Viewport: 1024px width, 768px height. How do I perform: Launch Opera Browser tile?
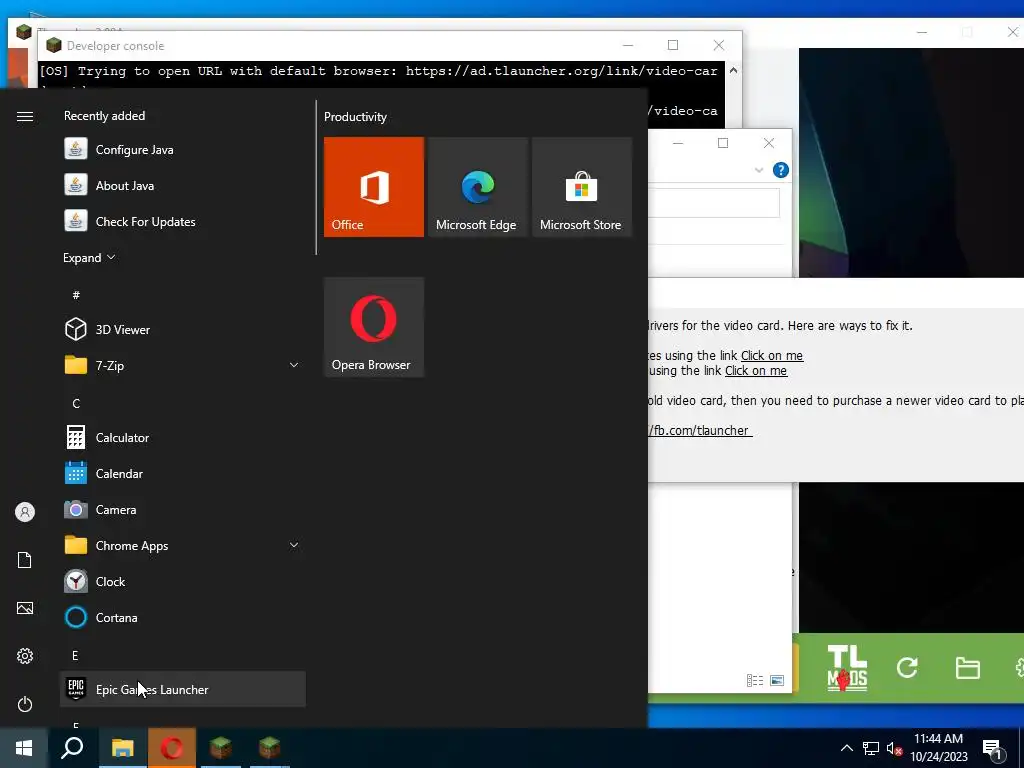coord(374,327)
